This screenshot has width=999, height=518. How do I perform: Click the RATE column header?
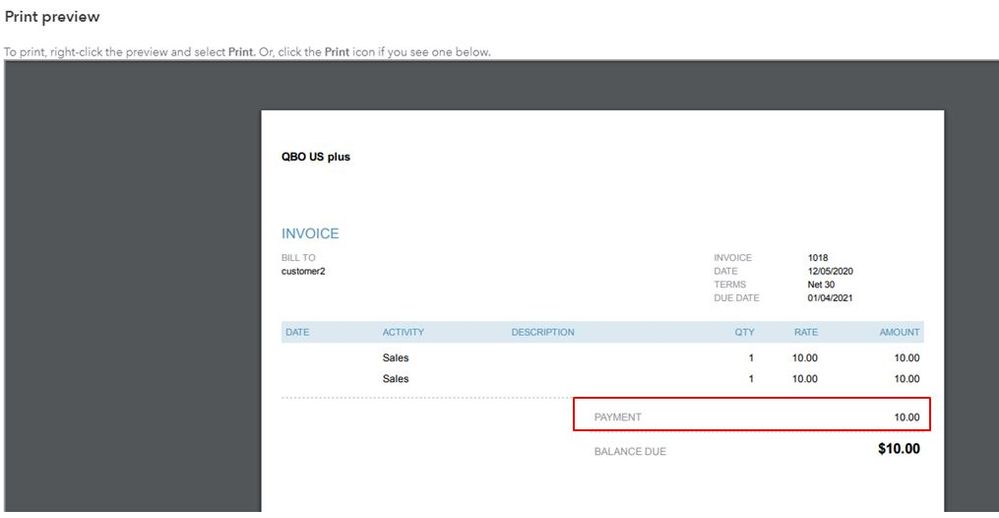[x=806, y=332]
